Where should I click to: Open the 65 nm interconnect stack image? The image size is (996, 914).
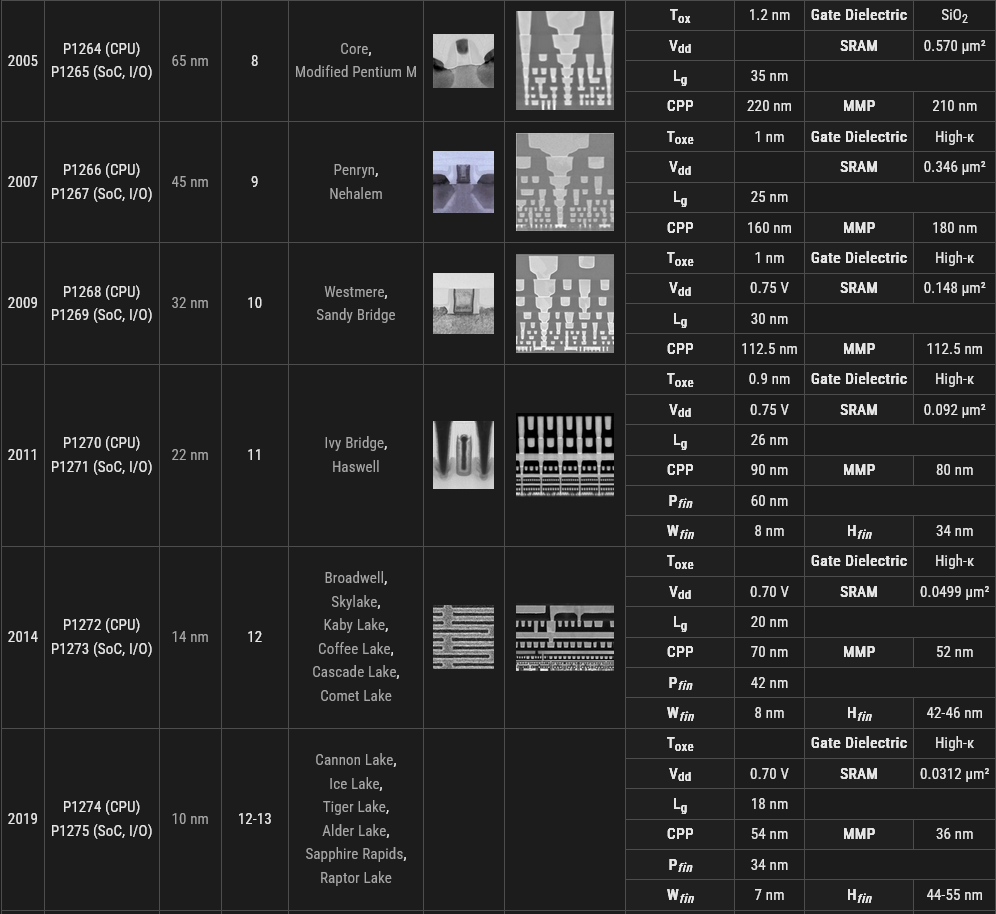coord(565,60)
